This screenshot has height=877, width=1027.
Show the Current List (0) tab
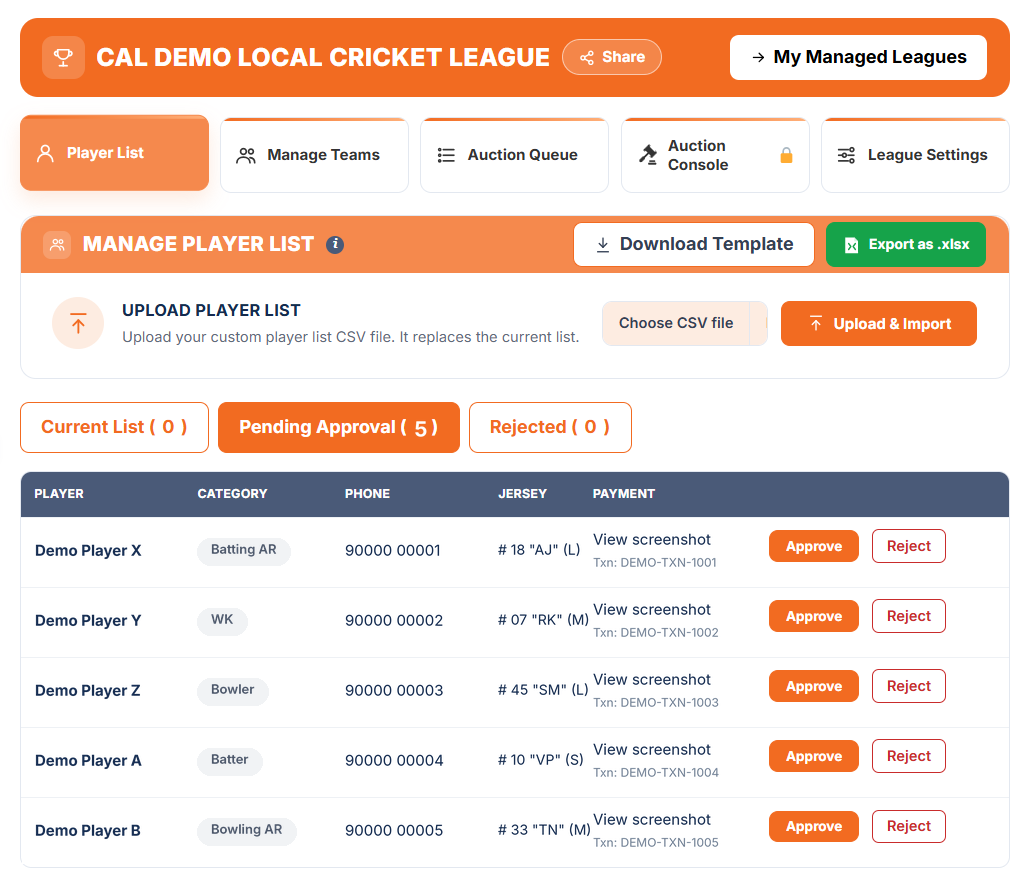(115, 427)
